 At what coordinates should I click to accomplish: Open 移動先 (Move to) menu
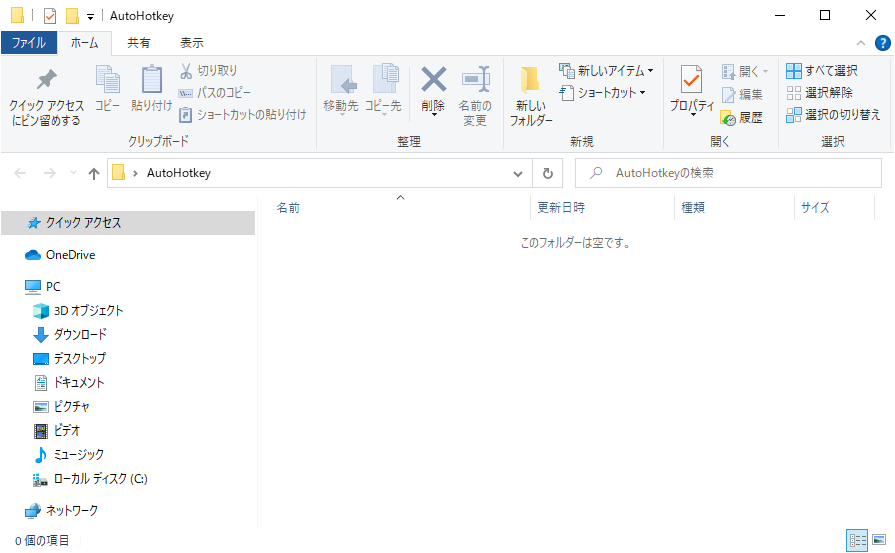[341, 90]
